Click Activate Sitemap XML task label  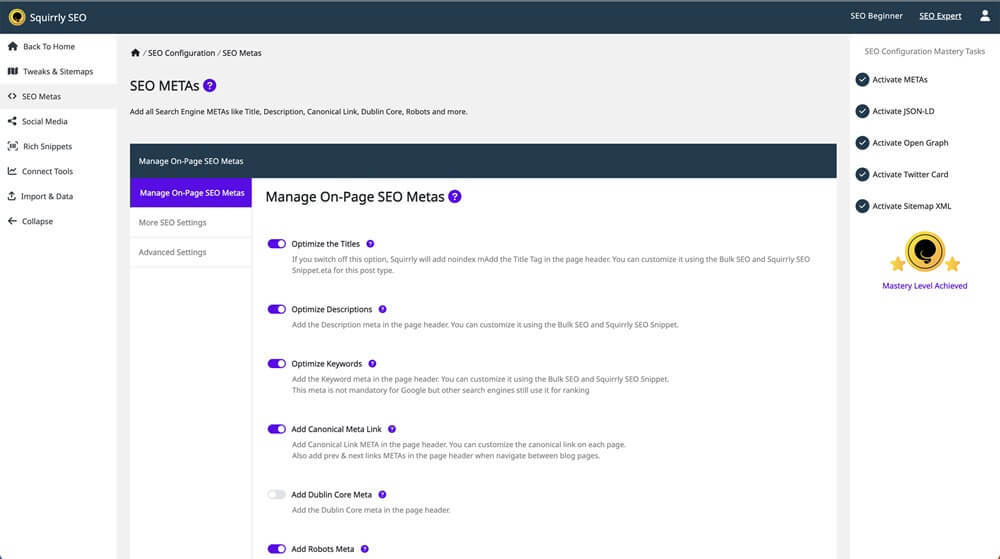click(911, 206)
